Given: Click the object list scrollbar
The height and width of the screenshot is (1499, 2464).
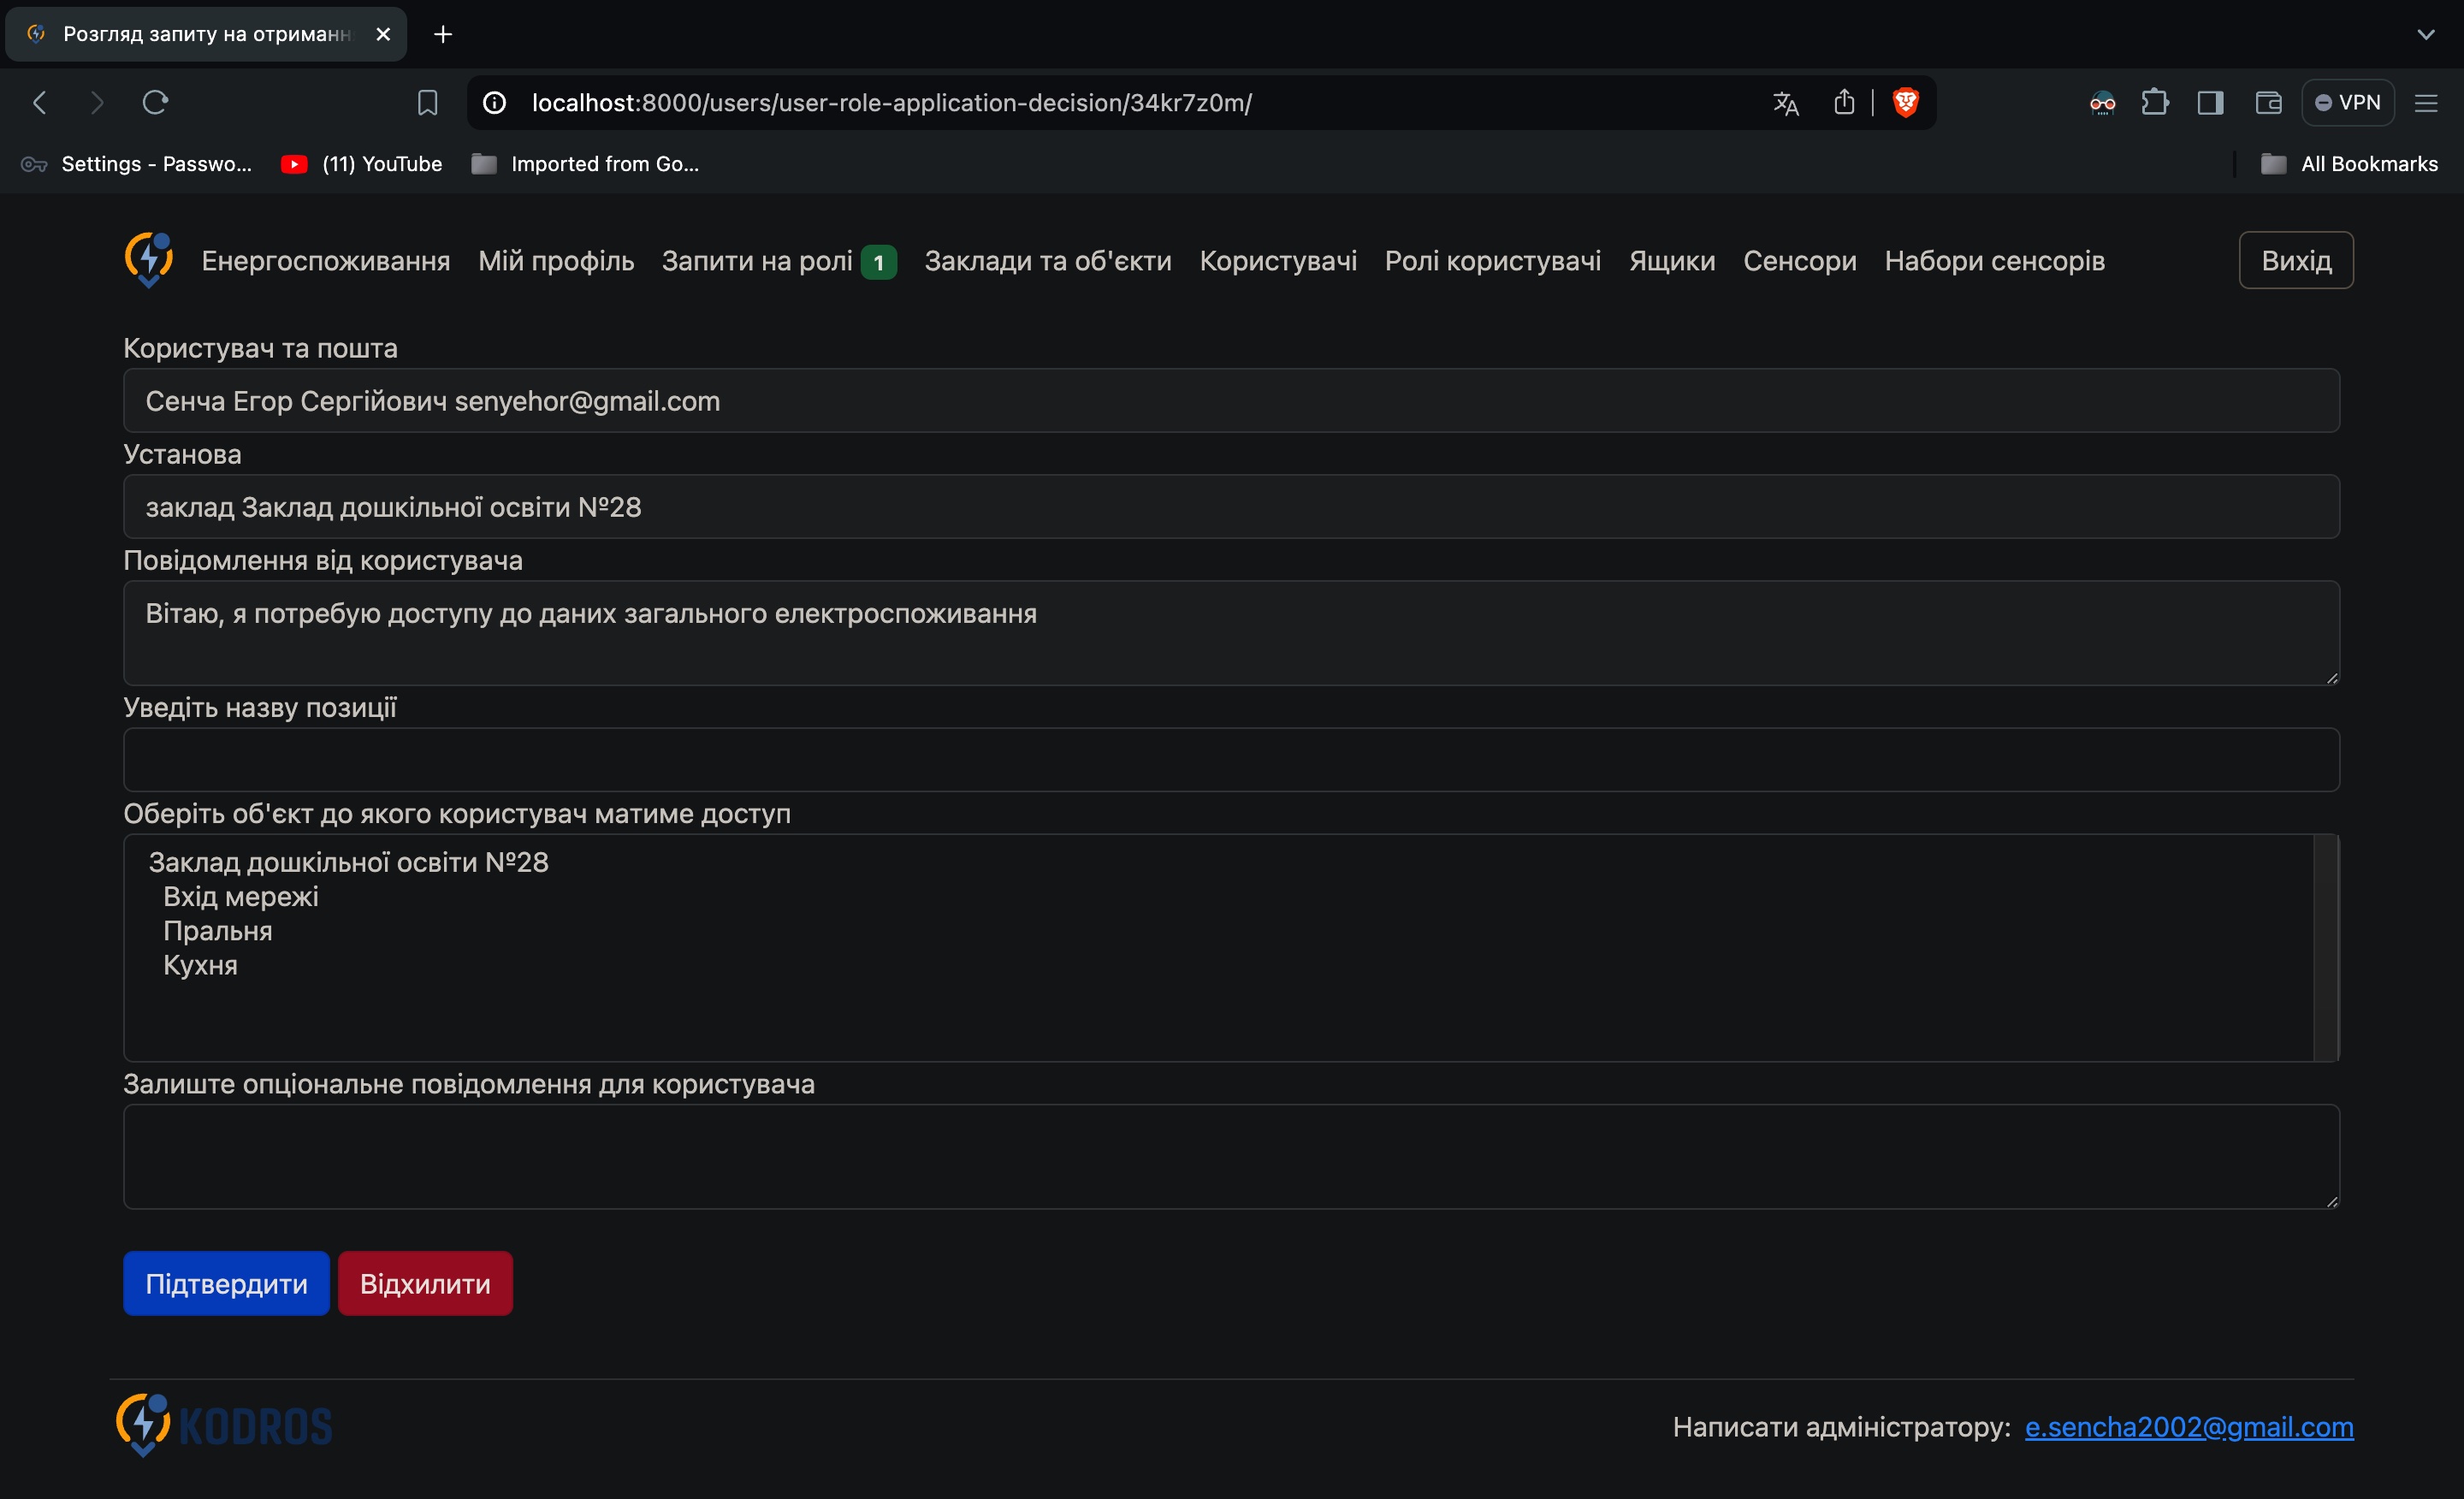Looking at the screenshot, I should [2325, 947].
